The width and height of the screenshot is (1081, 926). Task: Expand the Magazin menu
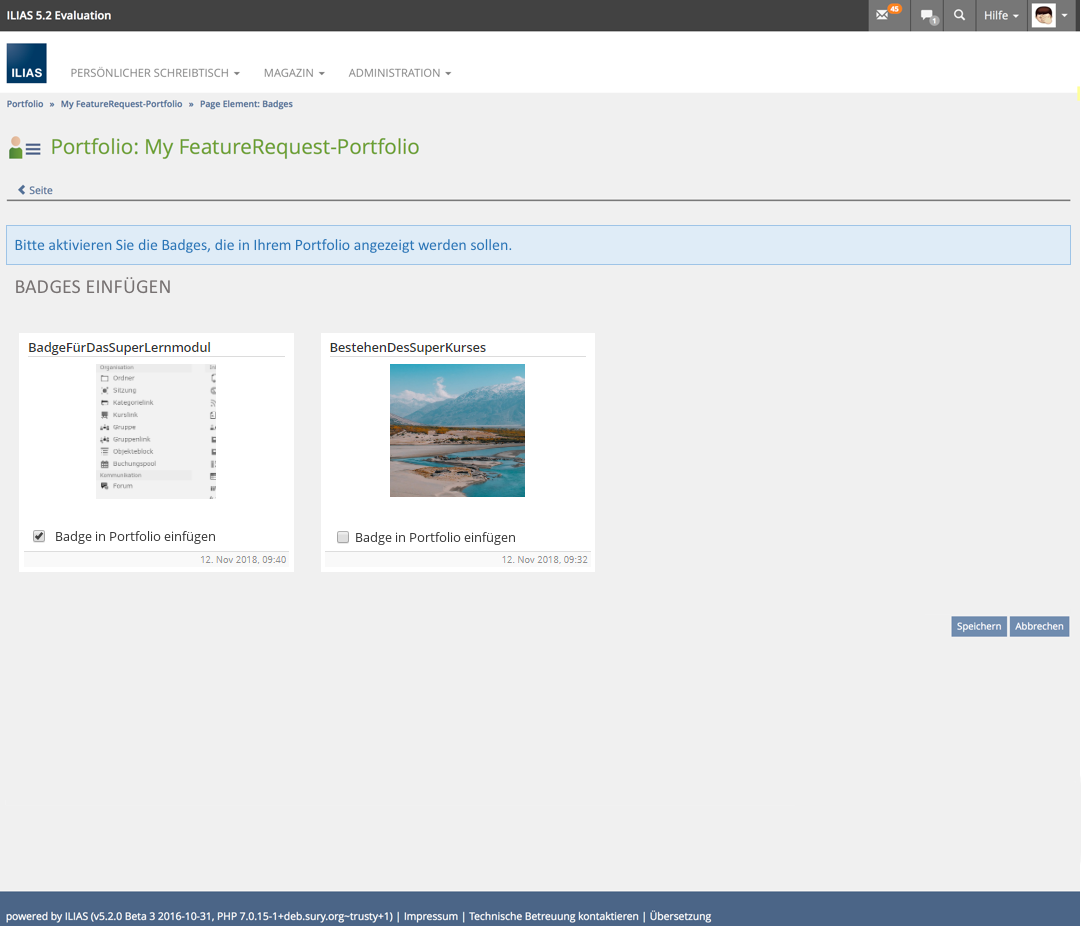(294, 73)
